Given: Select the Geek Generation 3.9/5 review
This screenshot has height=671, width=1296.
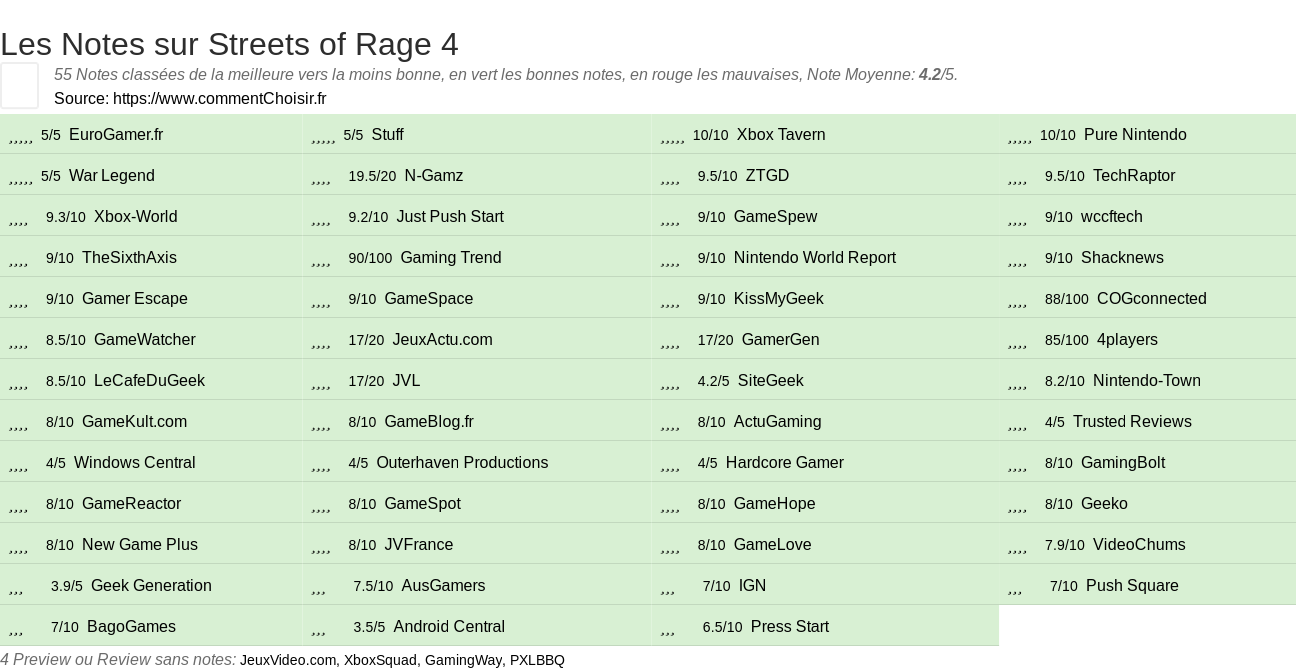Looking at the screenshot, I should coord(150,585).
